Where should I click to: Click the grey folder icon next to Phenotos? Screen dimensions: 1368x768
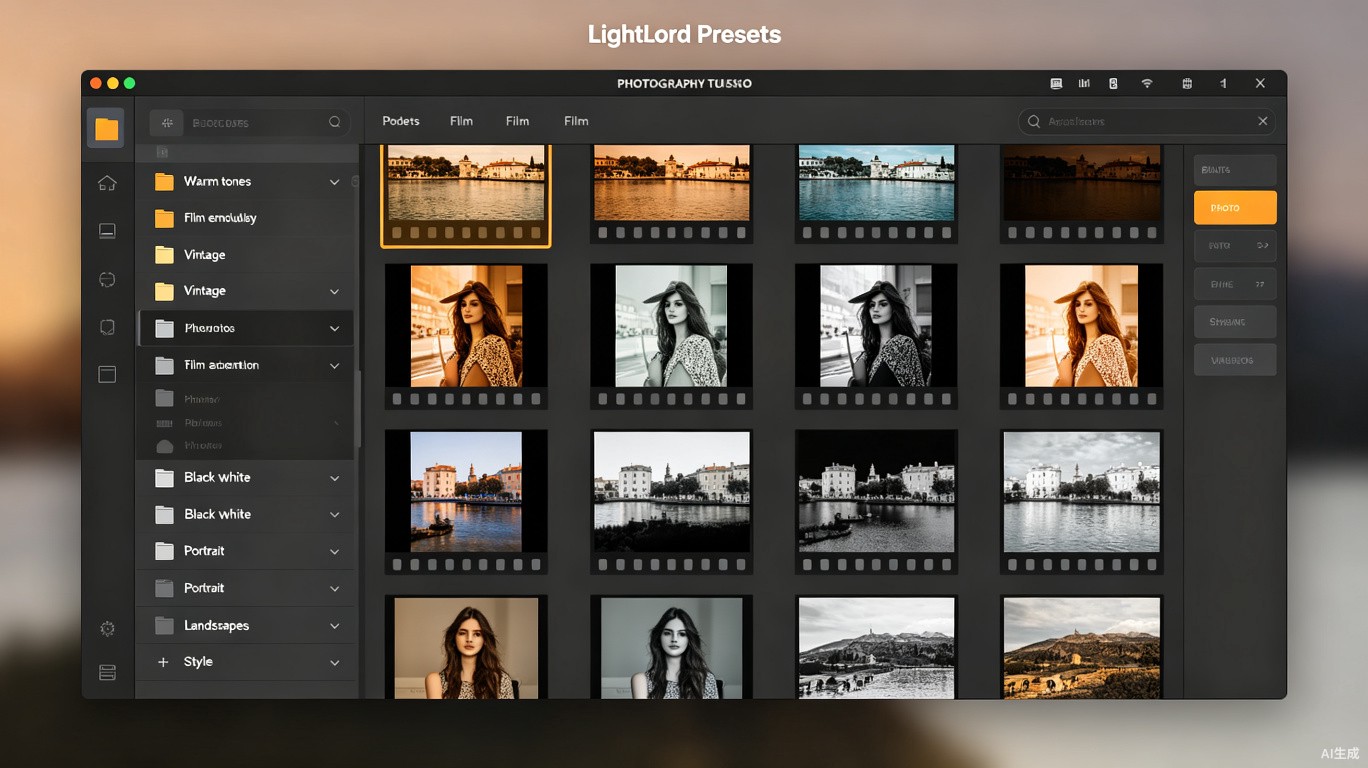(x=165, y=328)
